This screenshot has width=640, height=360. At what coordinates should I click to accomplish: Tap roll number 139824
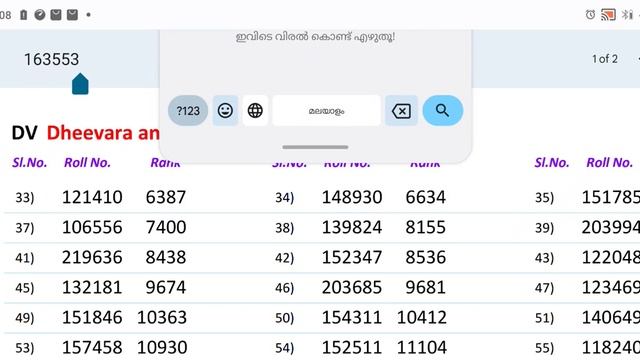352,227
